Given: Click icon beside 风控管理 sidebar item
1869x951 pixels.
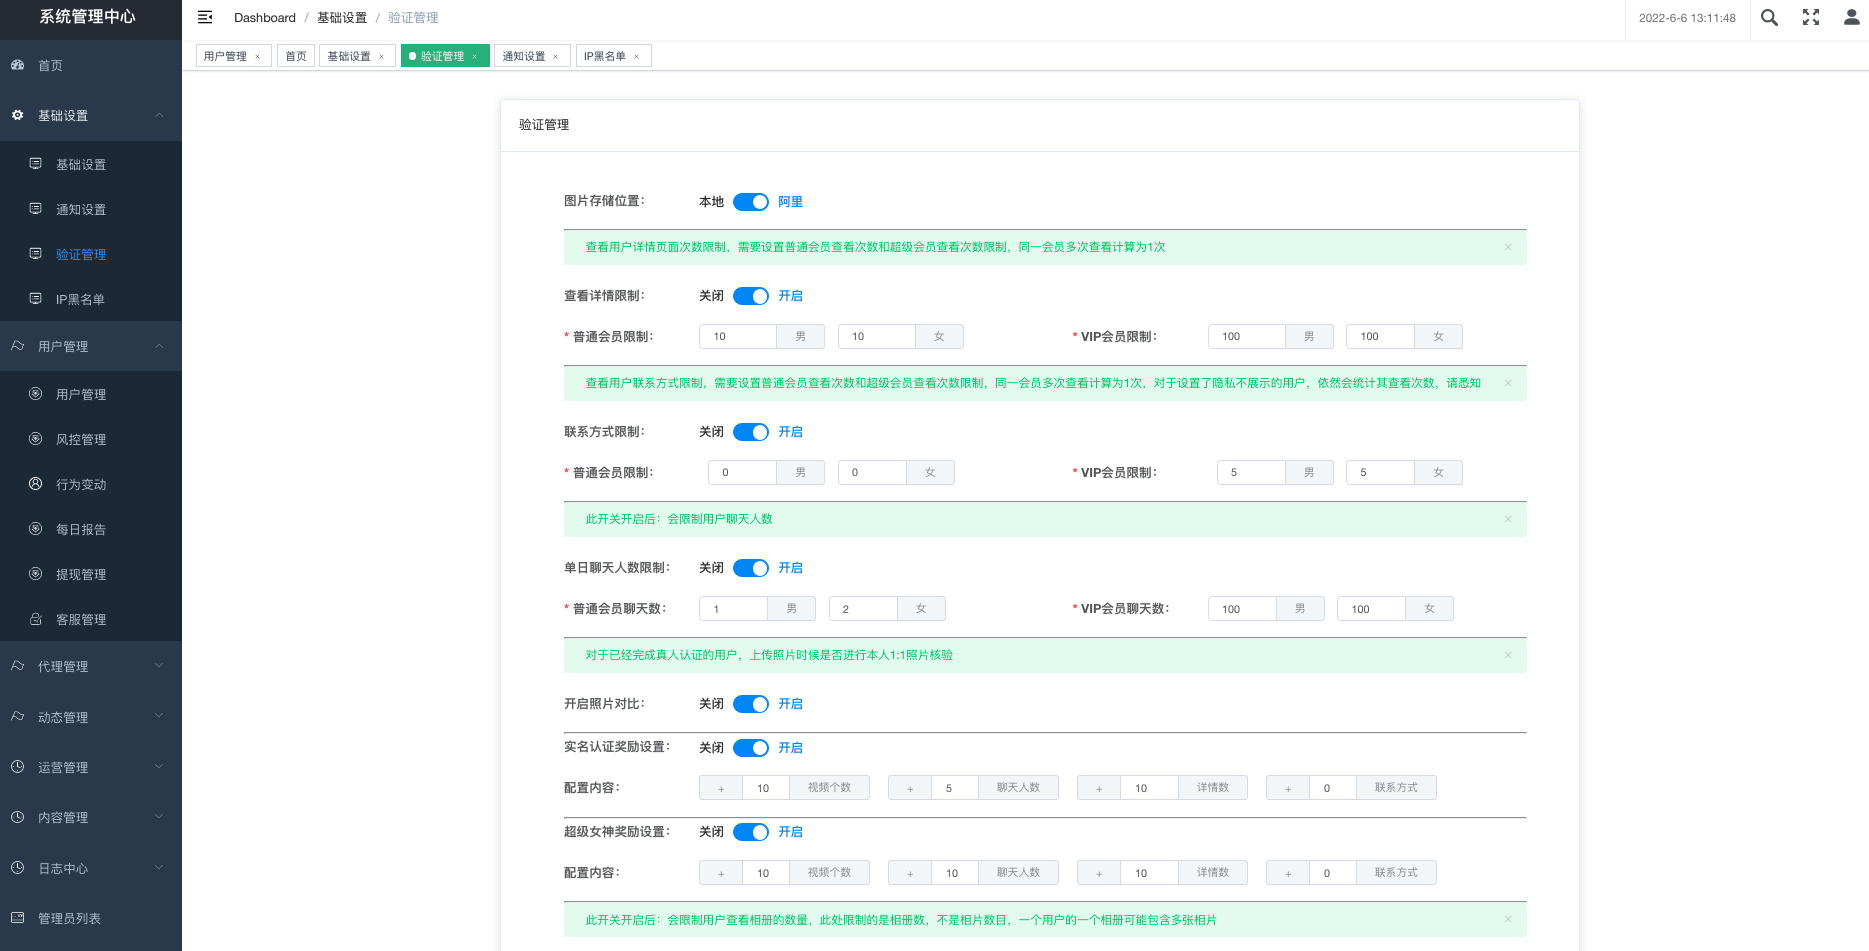Looking at the screenshot, I should pos(36,439).
